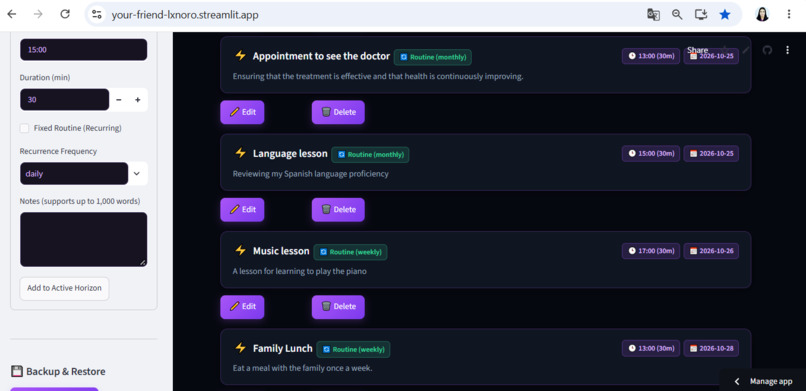The height and width of the screenshot is (391, 806).
Task: Click 2026-10-26 date on Music lesson
Action: click(711, 251)
